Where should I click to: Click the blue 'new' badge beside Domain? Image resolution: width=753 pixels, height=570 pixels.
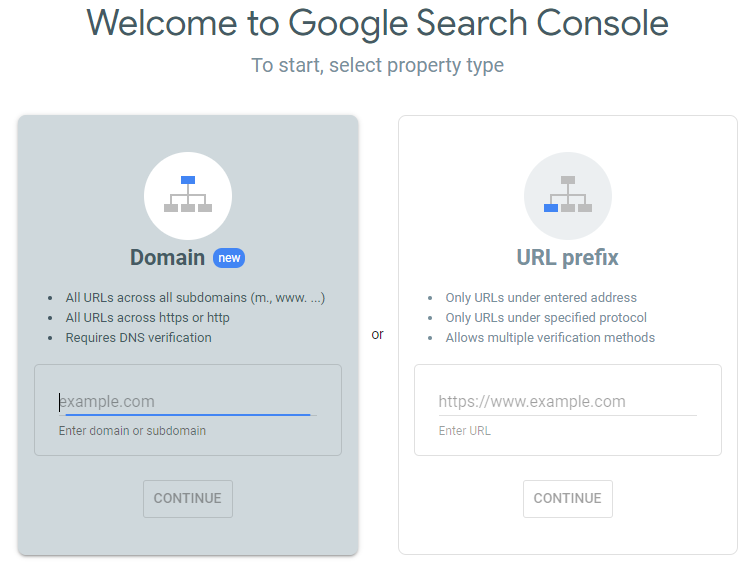(229, 258)
